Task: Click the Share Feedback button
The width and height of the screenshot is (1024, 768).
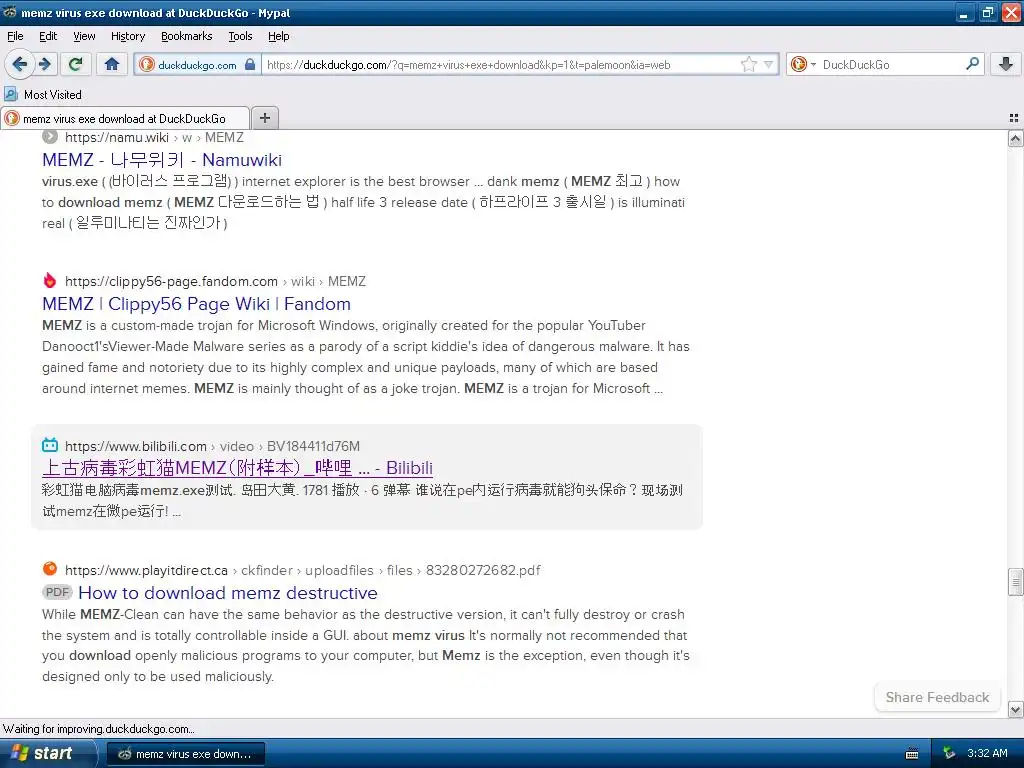Action: (x=937, y=697)
